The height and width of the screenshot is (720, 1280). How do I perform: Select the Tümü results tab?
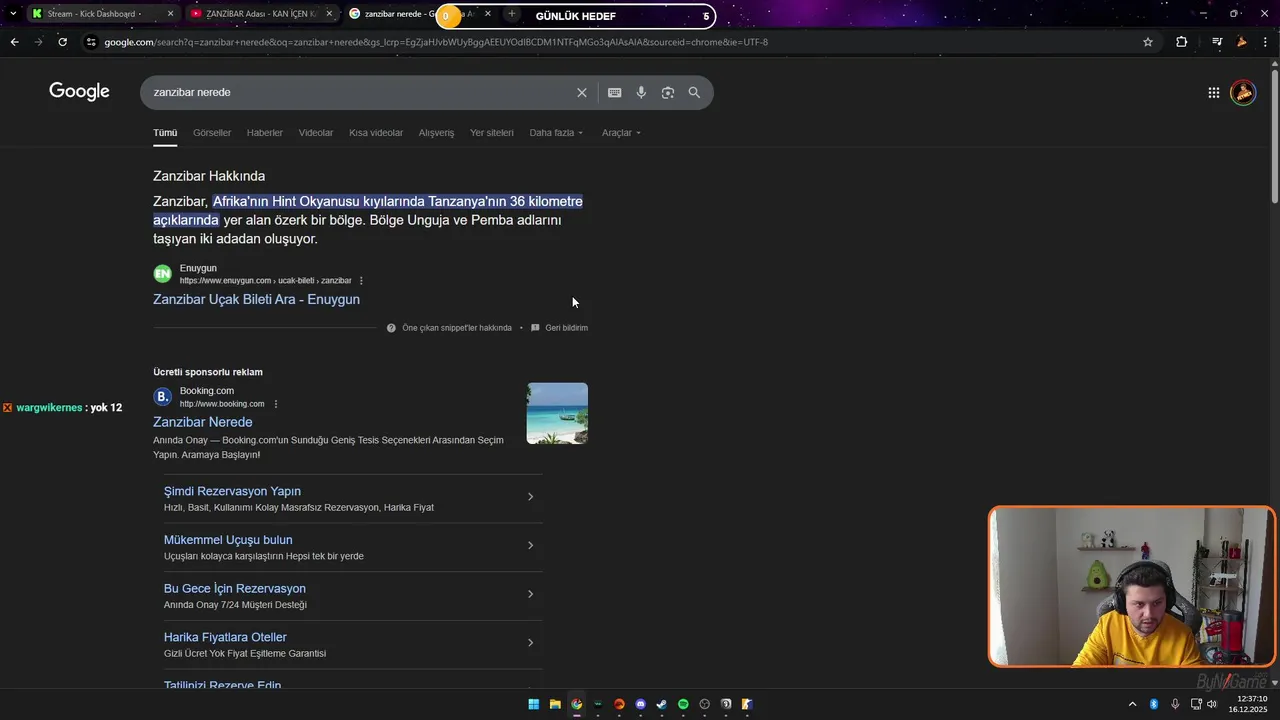click(x=165, y=132)
